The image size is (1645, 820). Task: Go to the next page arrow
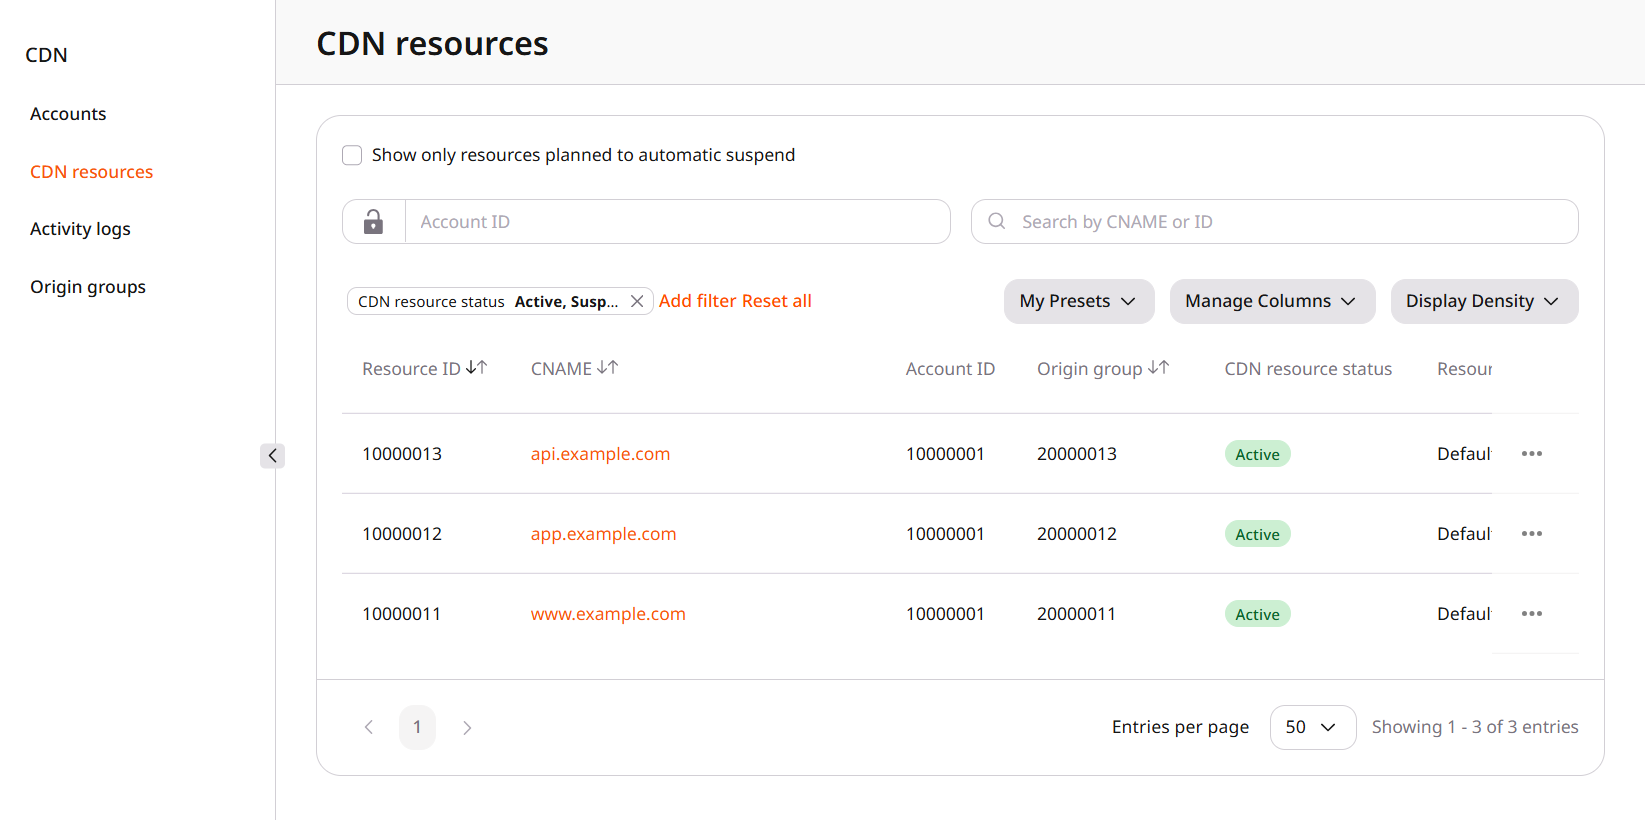click(x=467, y=727)
